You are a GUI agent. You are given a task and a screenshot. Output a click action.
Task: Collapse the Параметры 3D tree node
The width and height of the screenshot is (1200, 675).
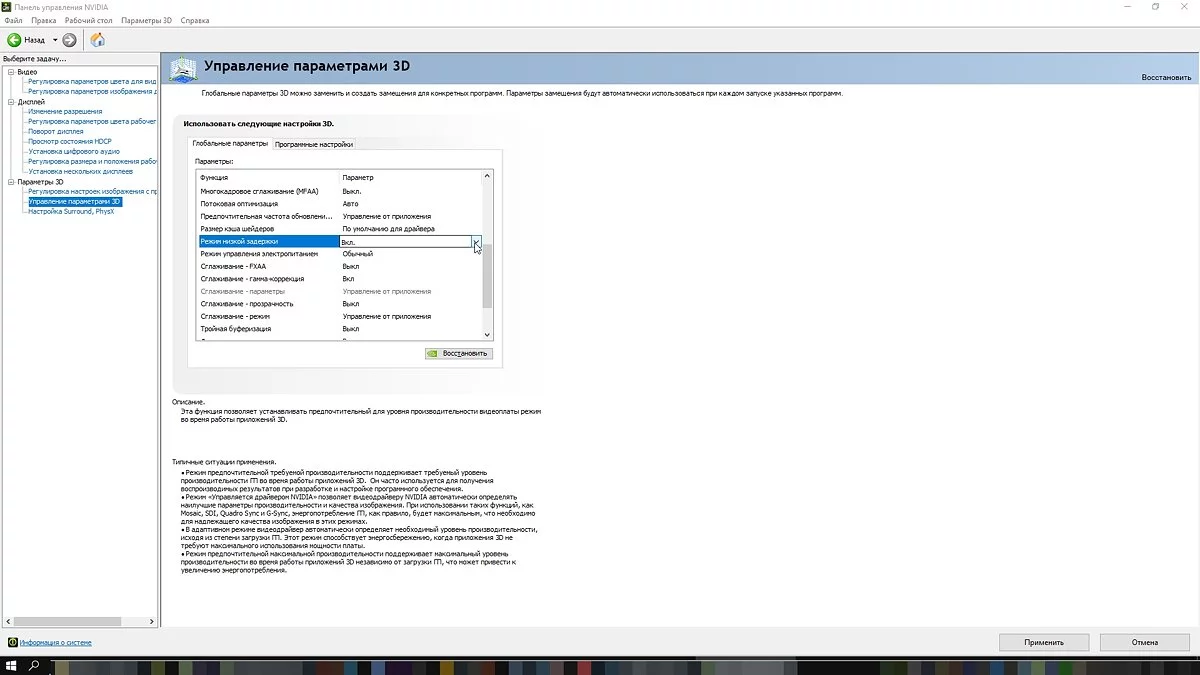pyautogui.click(x=11, y=182)
